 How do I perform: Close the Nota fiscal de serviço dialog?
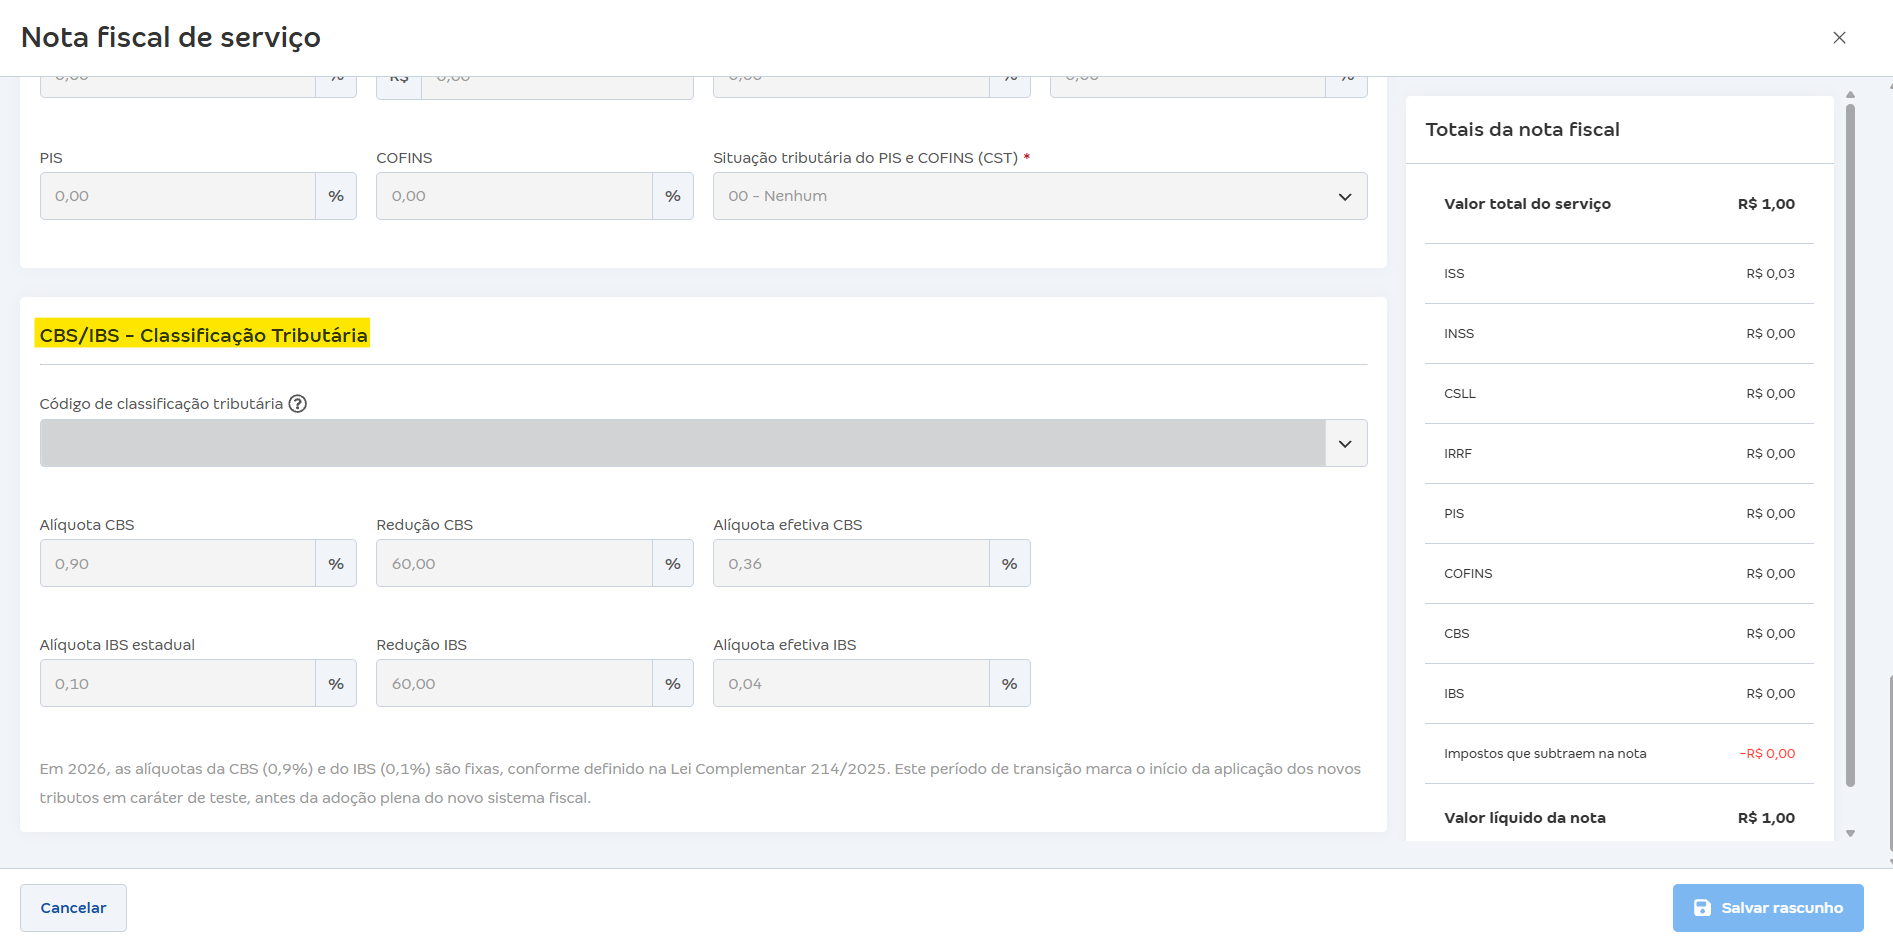(x=1839, y=38)
